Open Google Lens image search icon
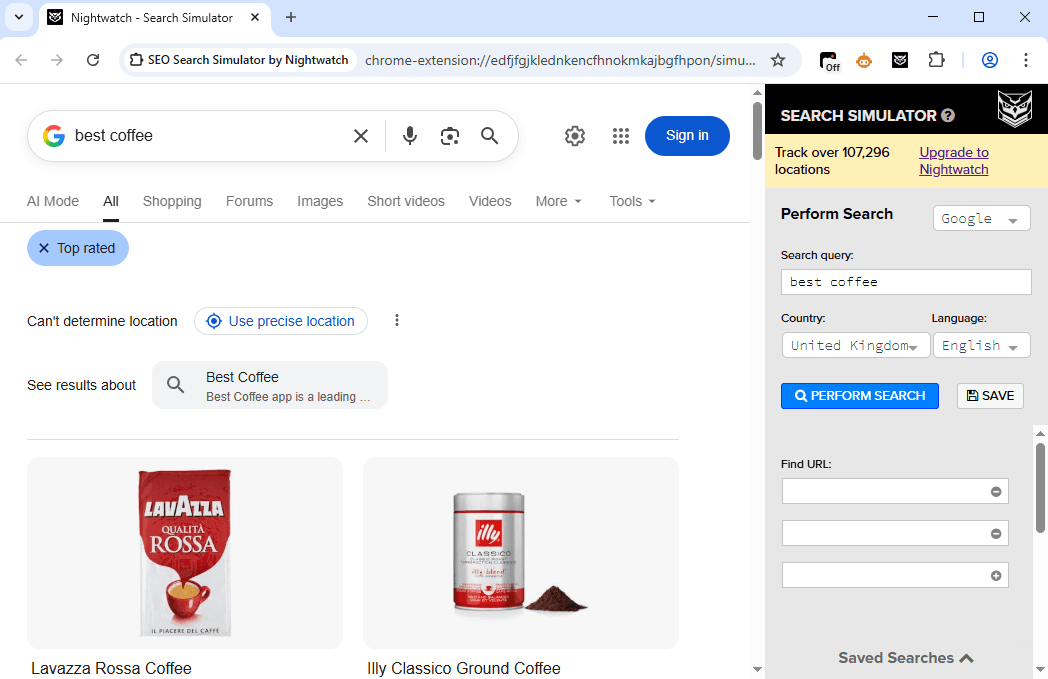Viewport: 1048px width, 679px height. (450, 136)
